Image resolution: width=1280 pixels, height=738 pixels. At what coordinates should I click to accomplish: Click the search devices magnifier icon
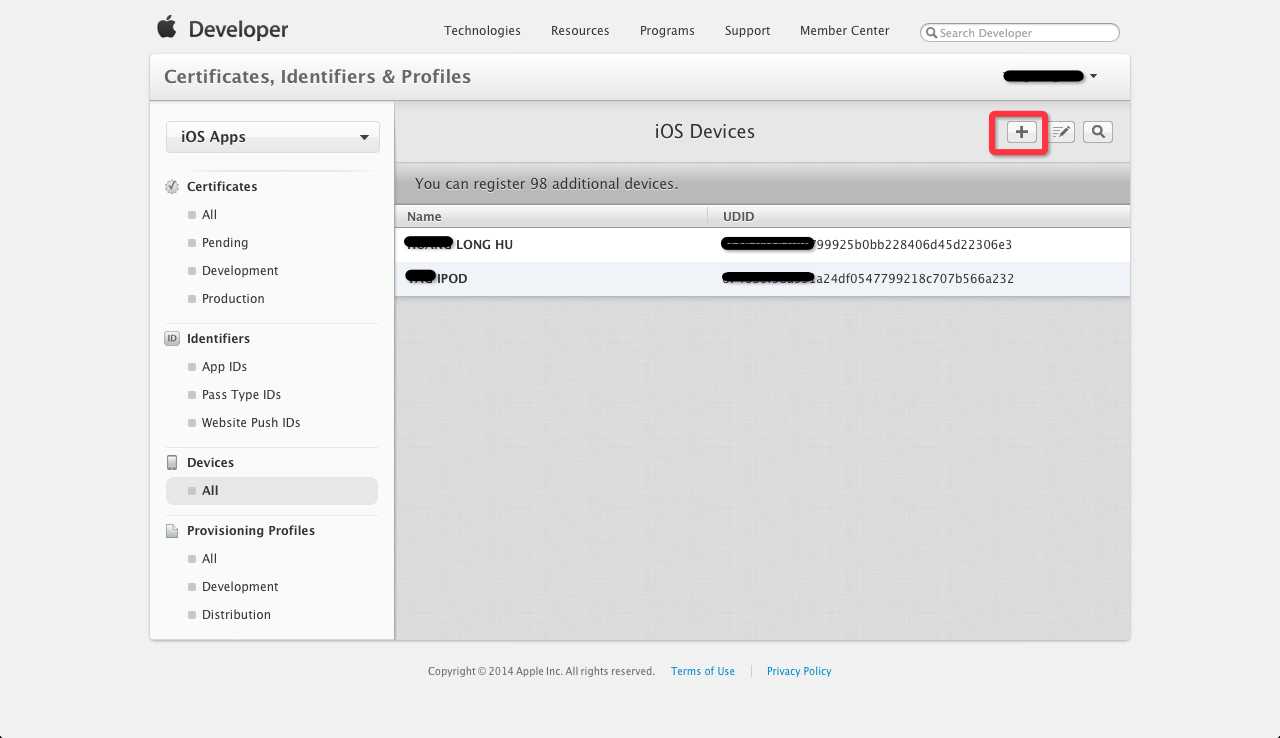pos(1098,132)
